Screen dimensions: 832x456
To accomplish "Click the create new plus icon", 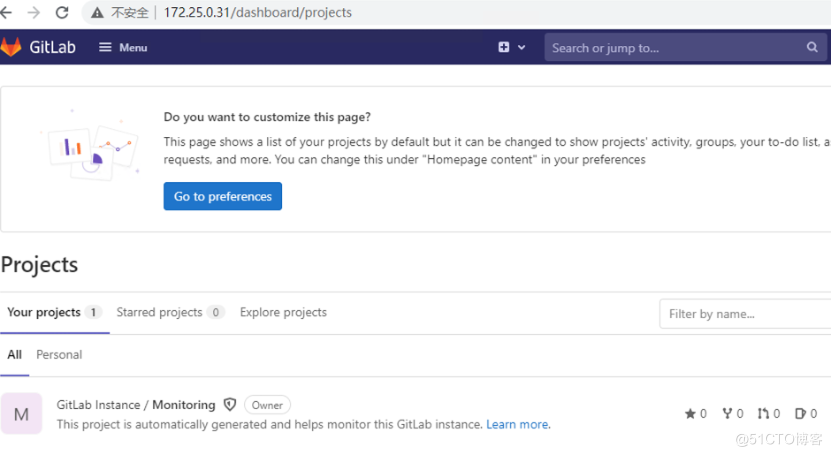I will tap(504, 47).
